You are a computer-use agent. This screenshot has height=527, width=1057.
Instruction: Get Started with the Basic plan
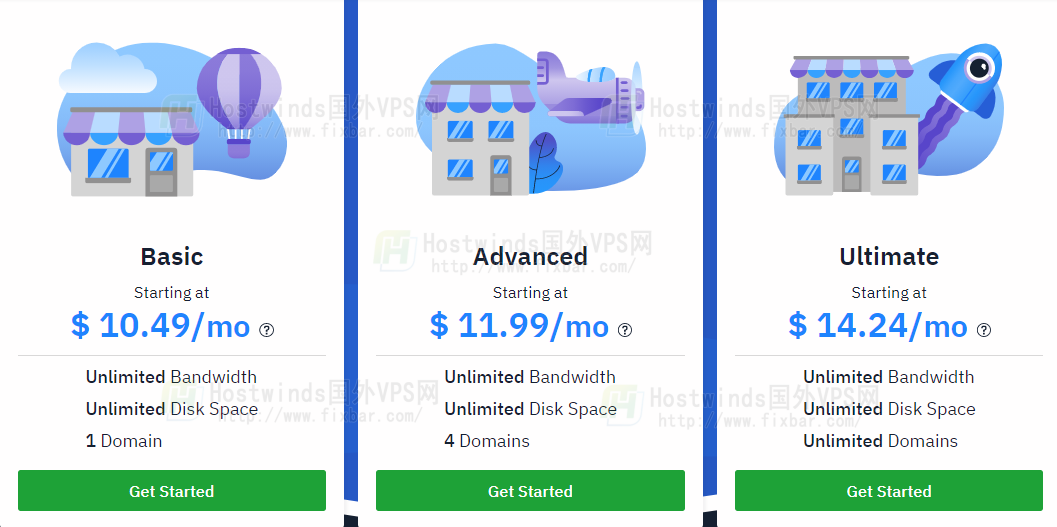(x=172, y=491)
